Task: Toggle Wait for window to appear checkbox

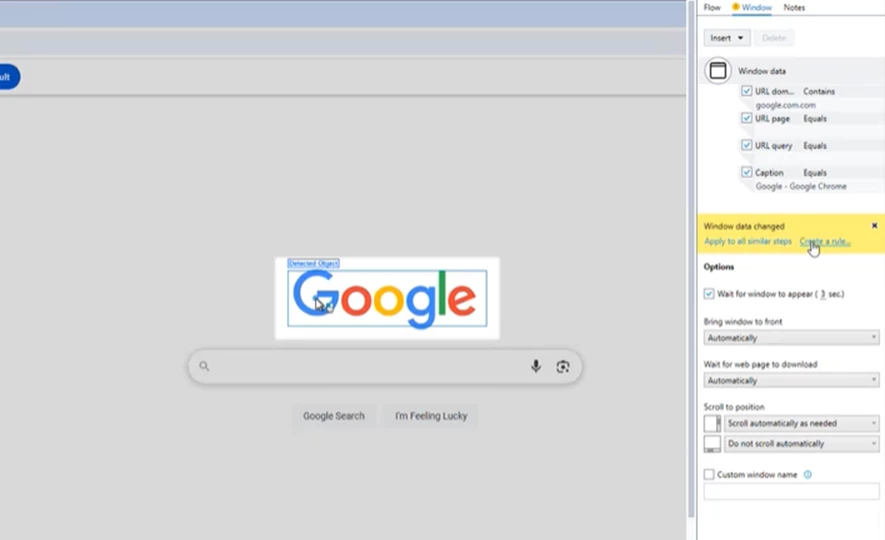Action: [709, 293]
